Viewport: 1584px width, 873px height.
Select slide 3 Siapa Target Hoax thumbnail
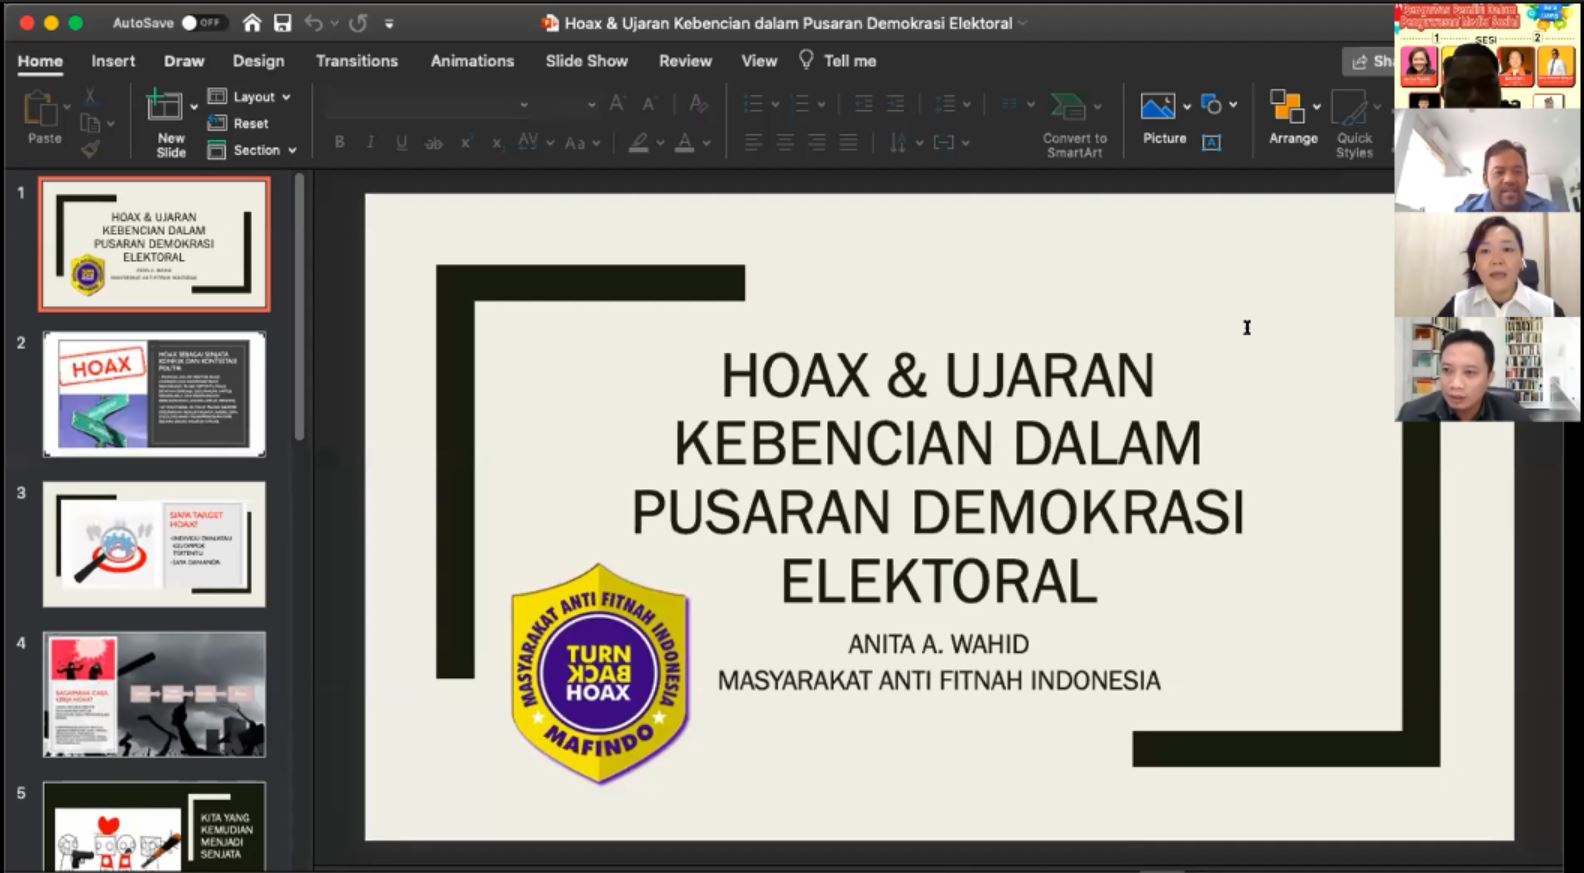tap(154, 544)
